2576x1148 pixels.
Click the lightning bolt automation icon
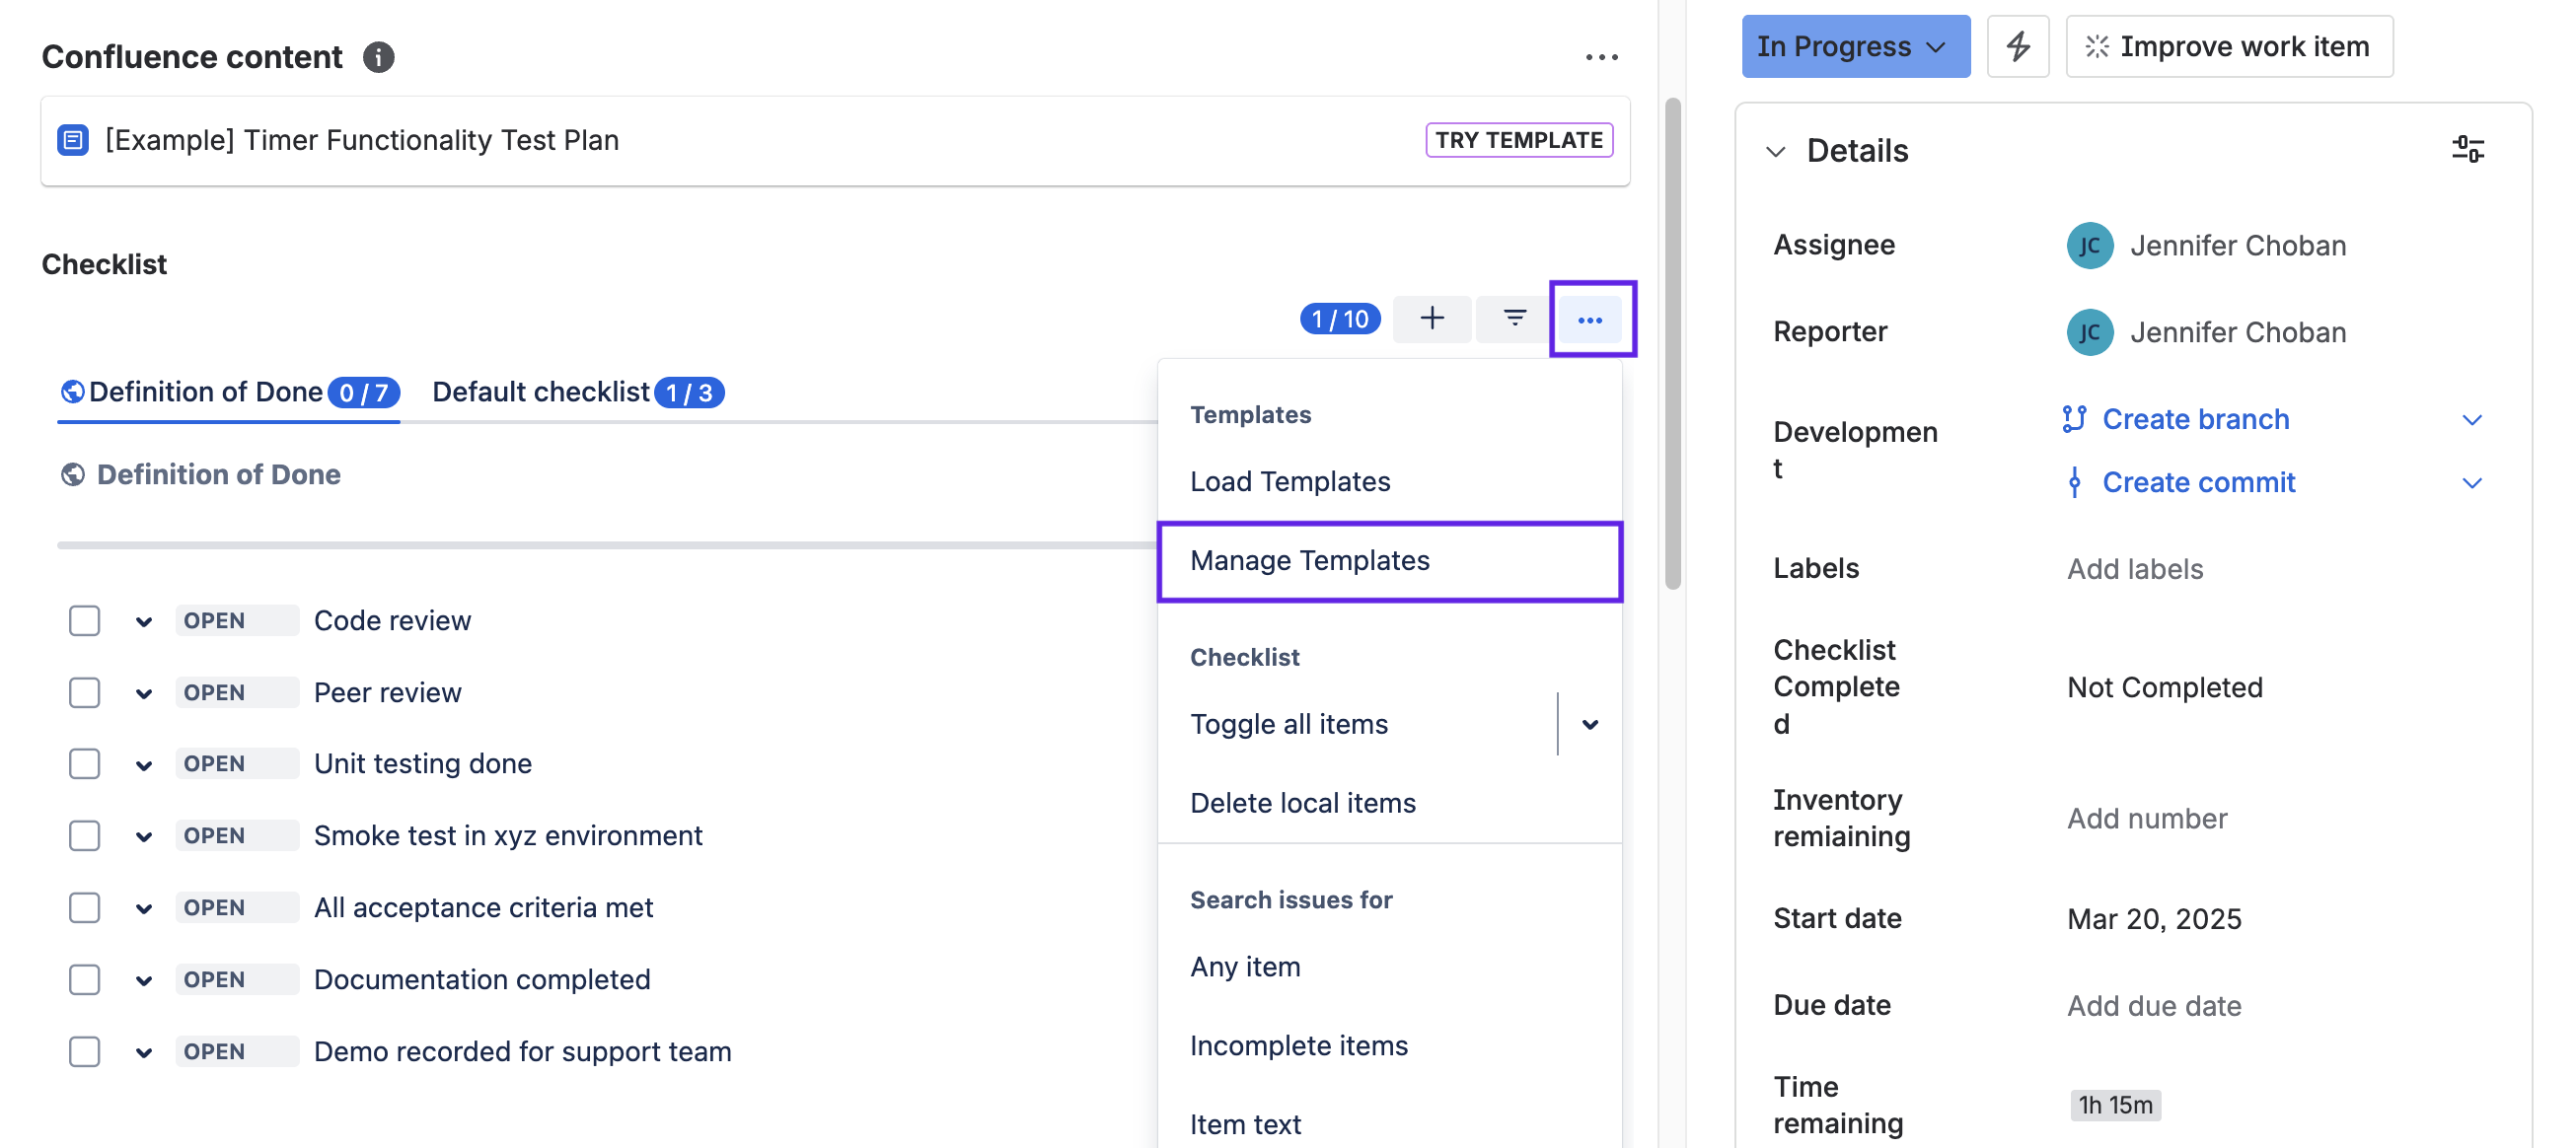[x=2017, y=46]
